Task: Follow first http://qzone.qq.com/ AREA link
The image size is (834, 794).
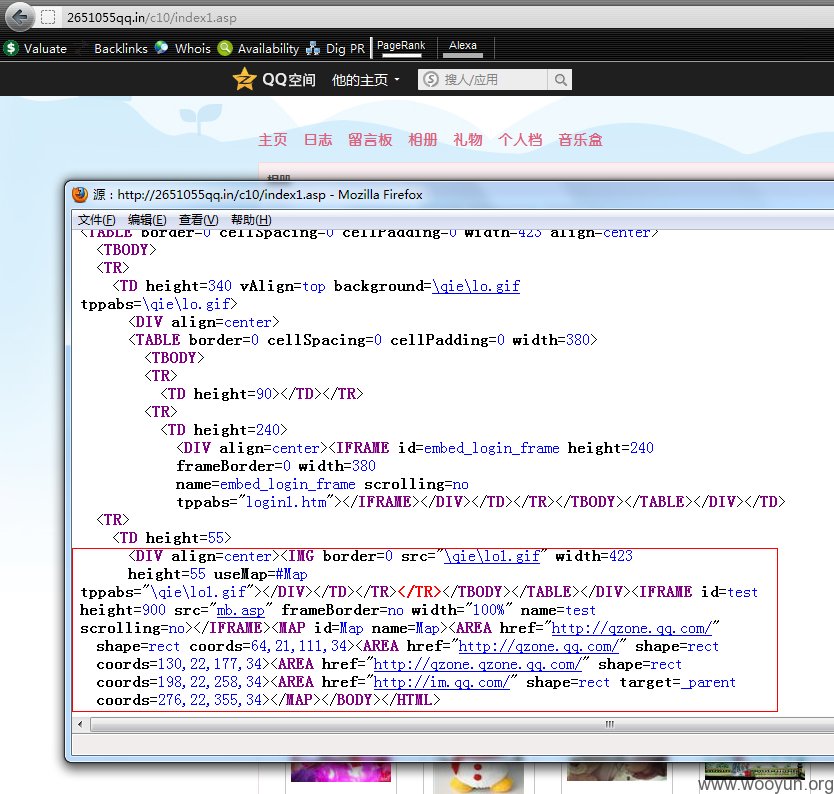Action: click(631, 628)
